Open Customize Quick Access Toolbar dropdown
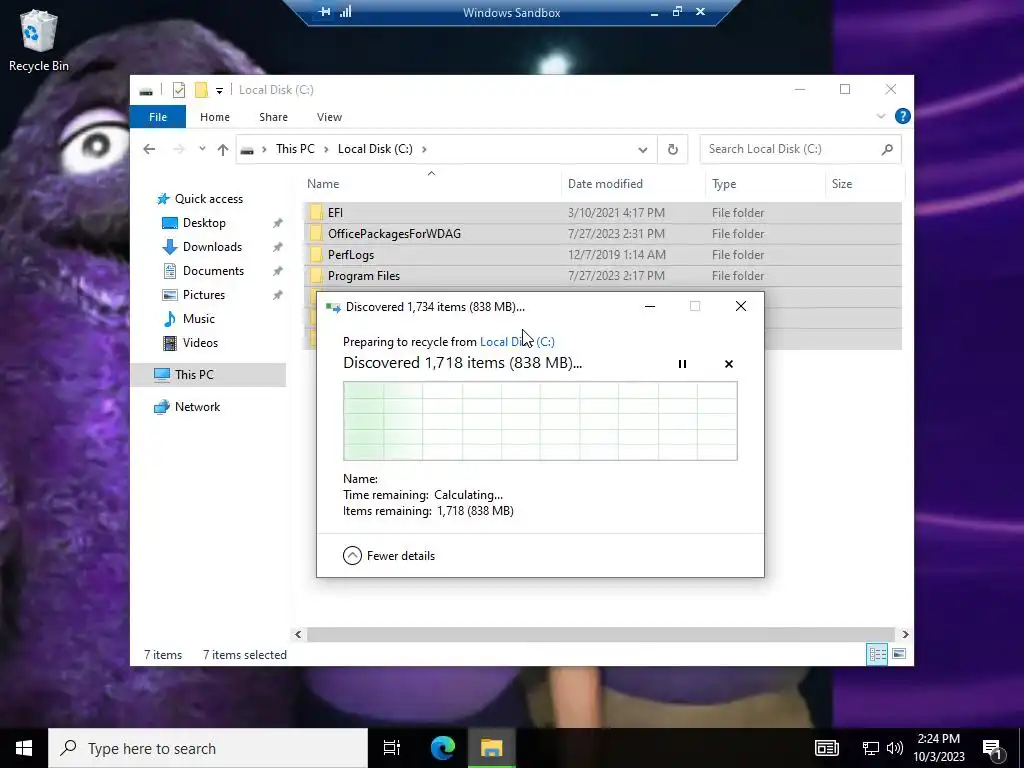This screenshot has width=1024, height=768. pos(219,91)
